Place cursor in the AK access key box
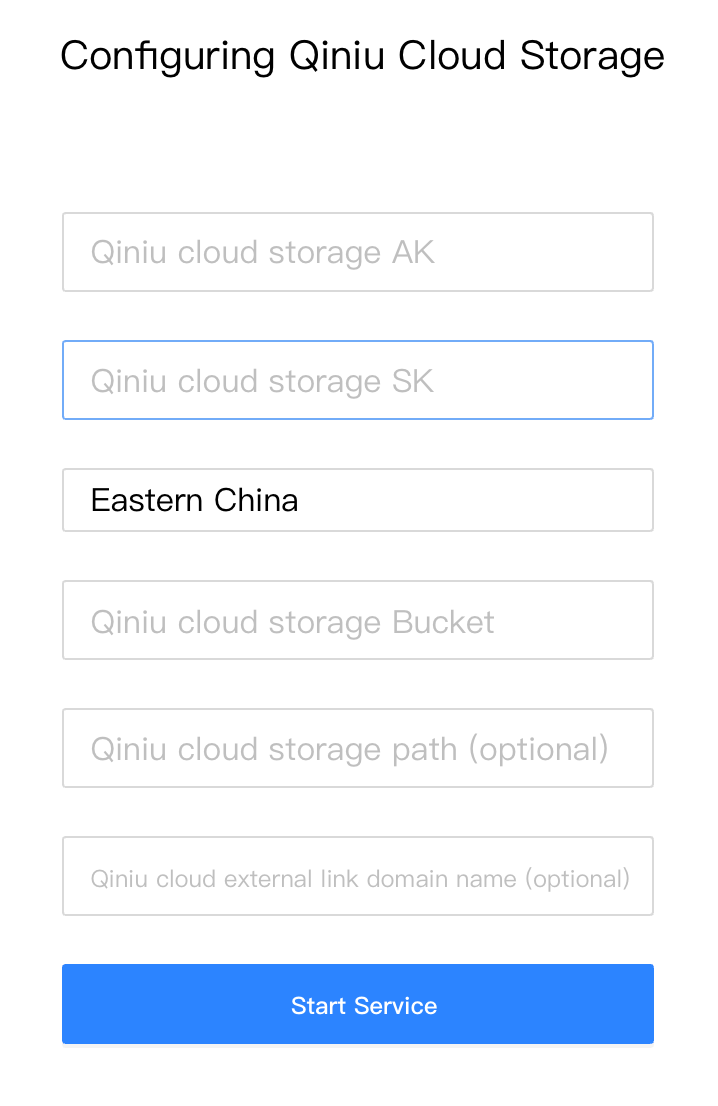Viewport: 718px width, 1106px height. click(x=357, y=252)
